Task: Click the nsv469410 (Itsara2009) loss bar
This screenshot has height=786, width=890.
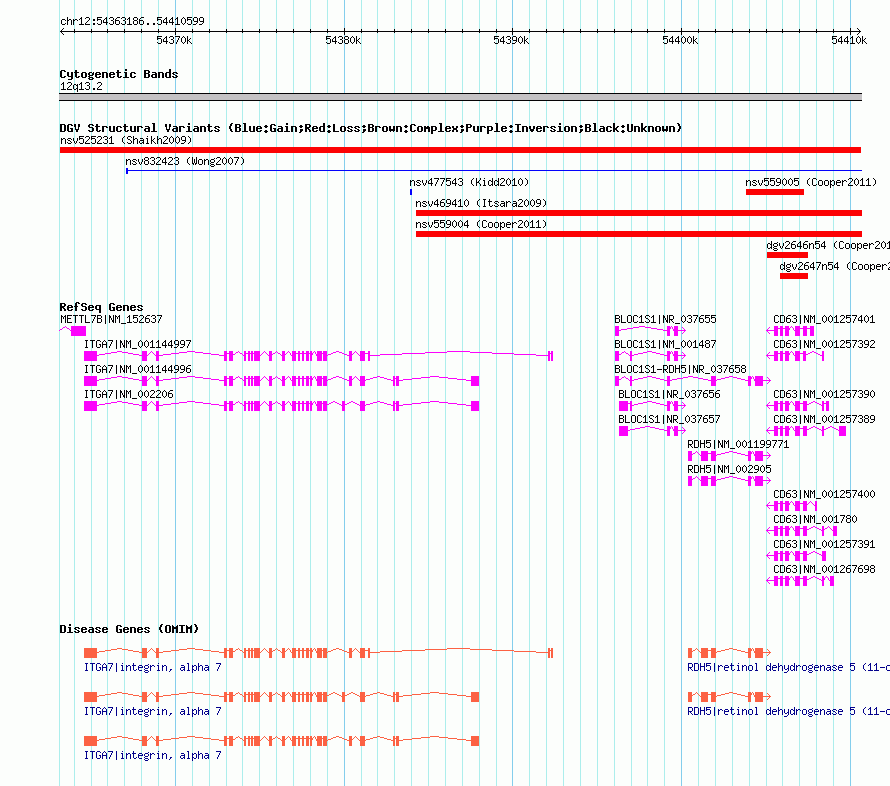Action: (639, 213)
